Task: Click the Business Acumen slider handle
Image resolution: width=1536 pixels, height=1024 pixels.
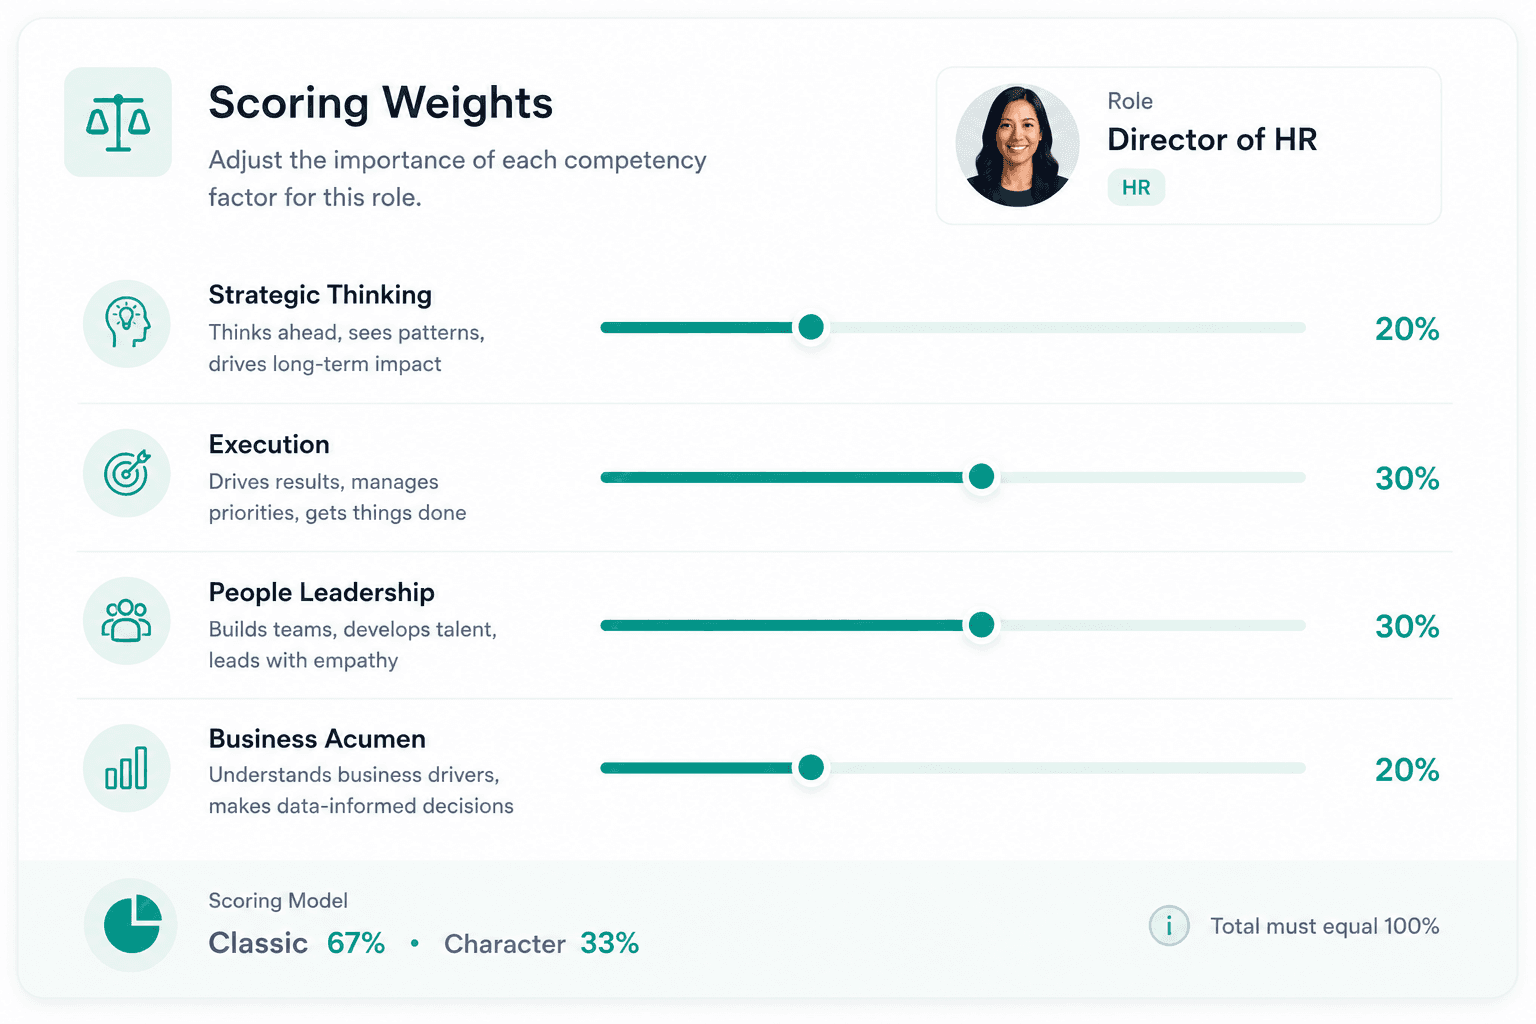Action: pos(811,768)
